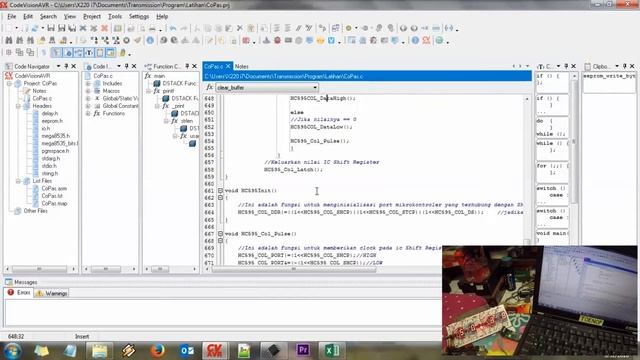Click the first binoculars Find icon

[x=9, y=40]
